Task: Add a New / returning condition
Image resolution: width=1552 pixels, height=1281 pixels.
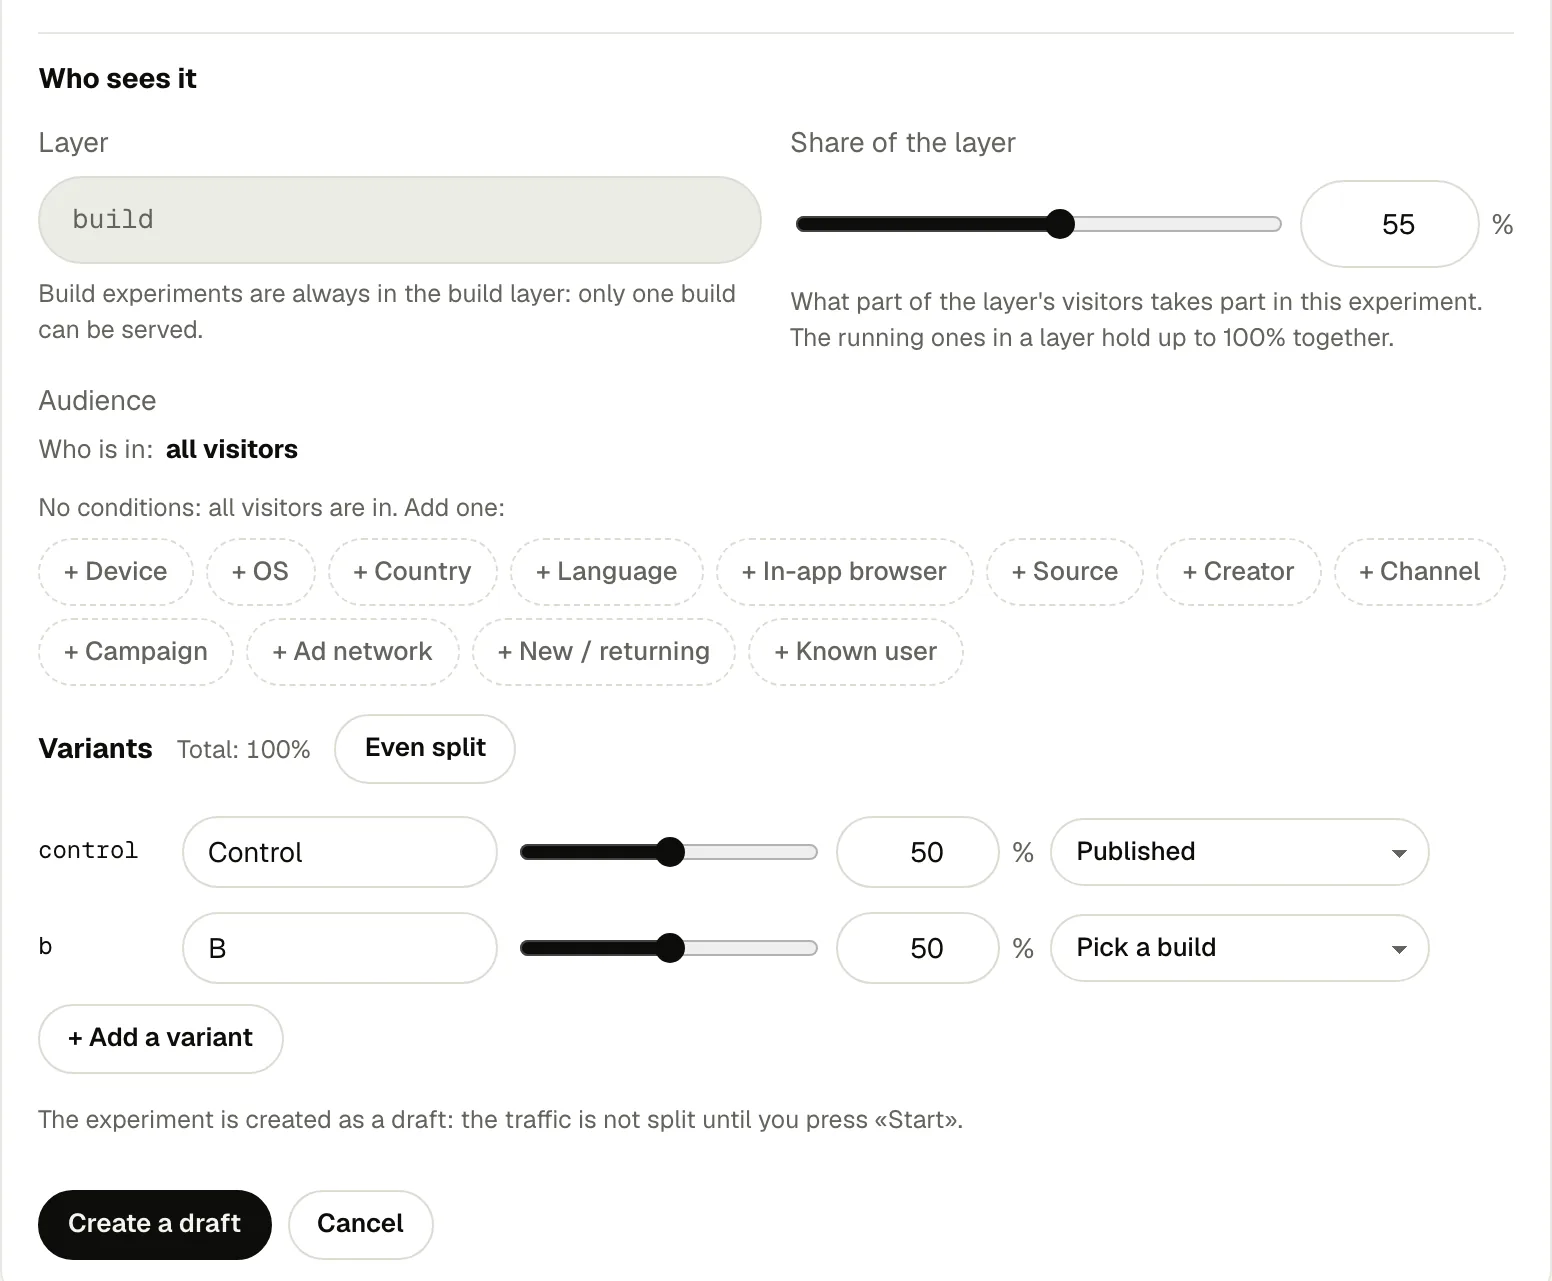Action: [603, 652]
